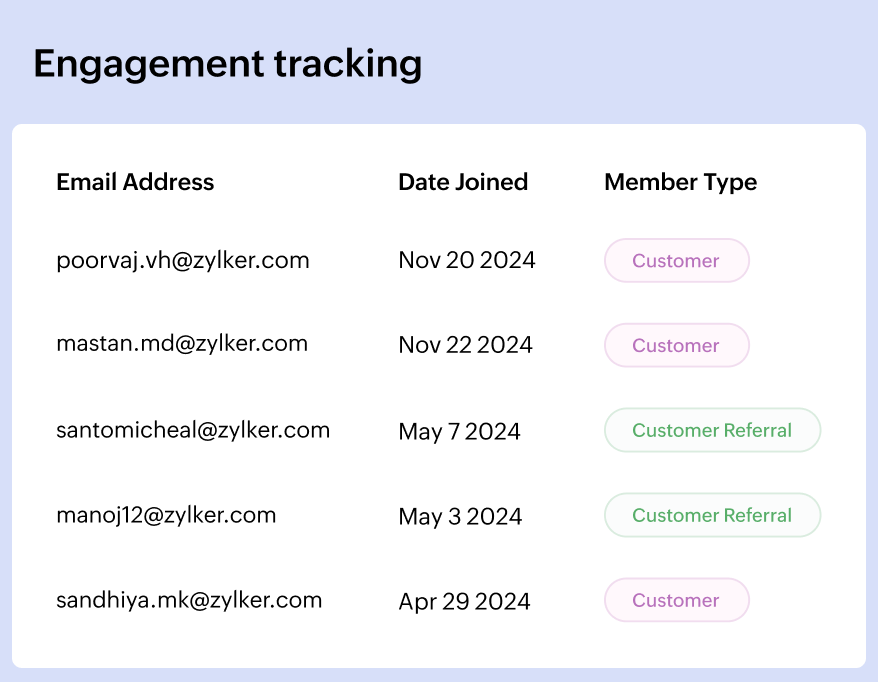878x682 pixels.
Task: Click the Member Type column header
Action: 680,182
